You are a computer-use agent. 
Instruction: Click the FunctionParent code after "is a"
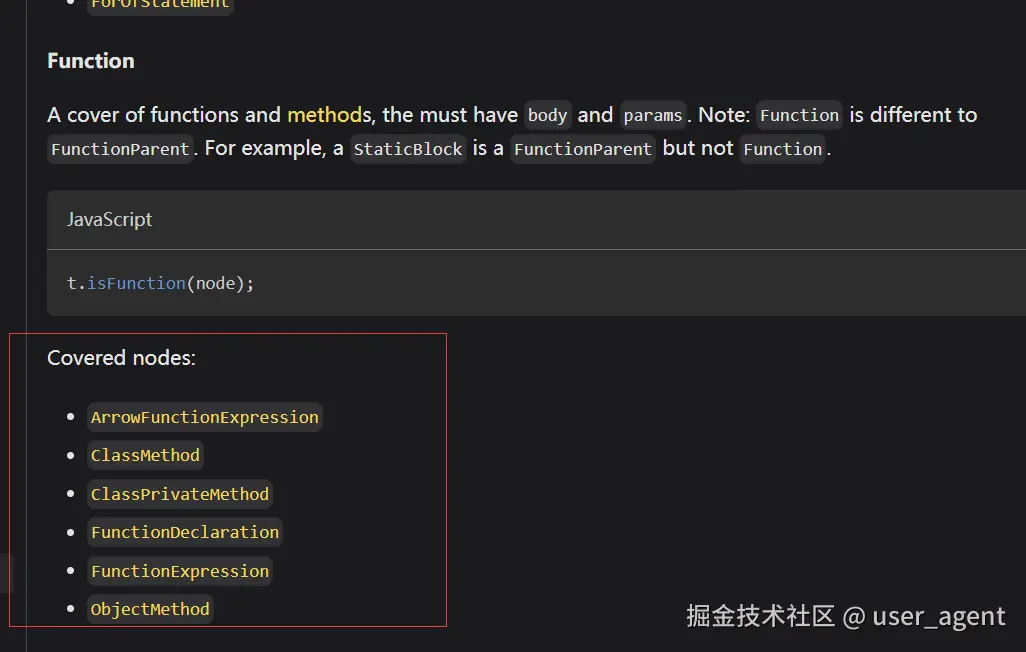tap(583, 149)
